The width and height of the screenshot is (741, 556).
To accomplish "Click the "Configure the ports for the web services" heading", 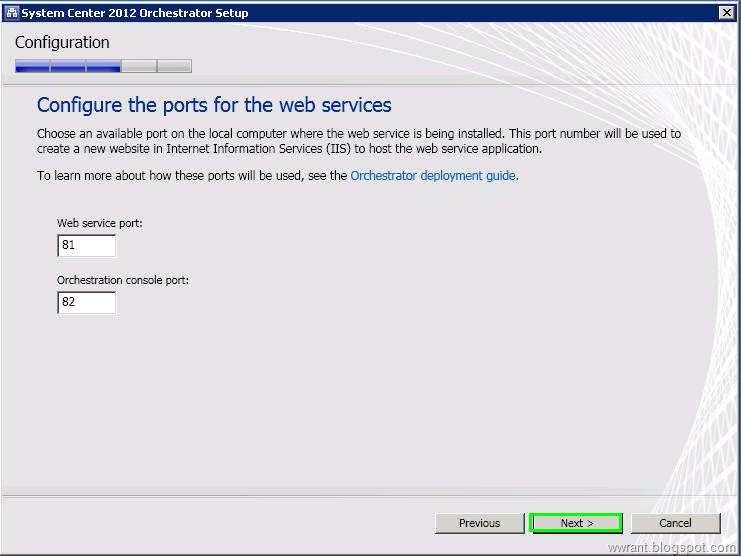I will point(214,105).
